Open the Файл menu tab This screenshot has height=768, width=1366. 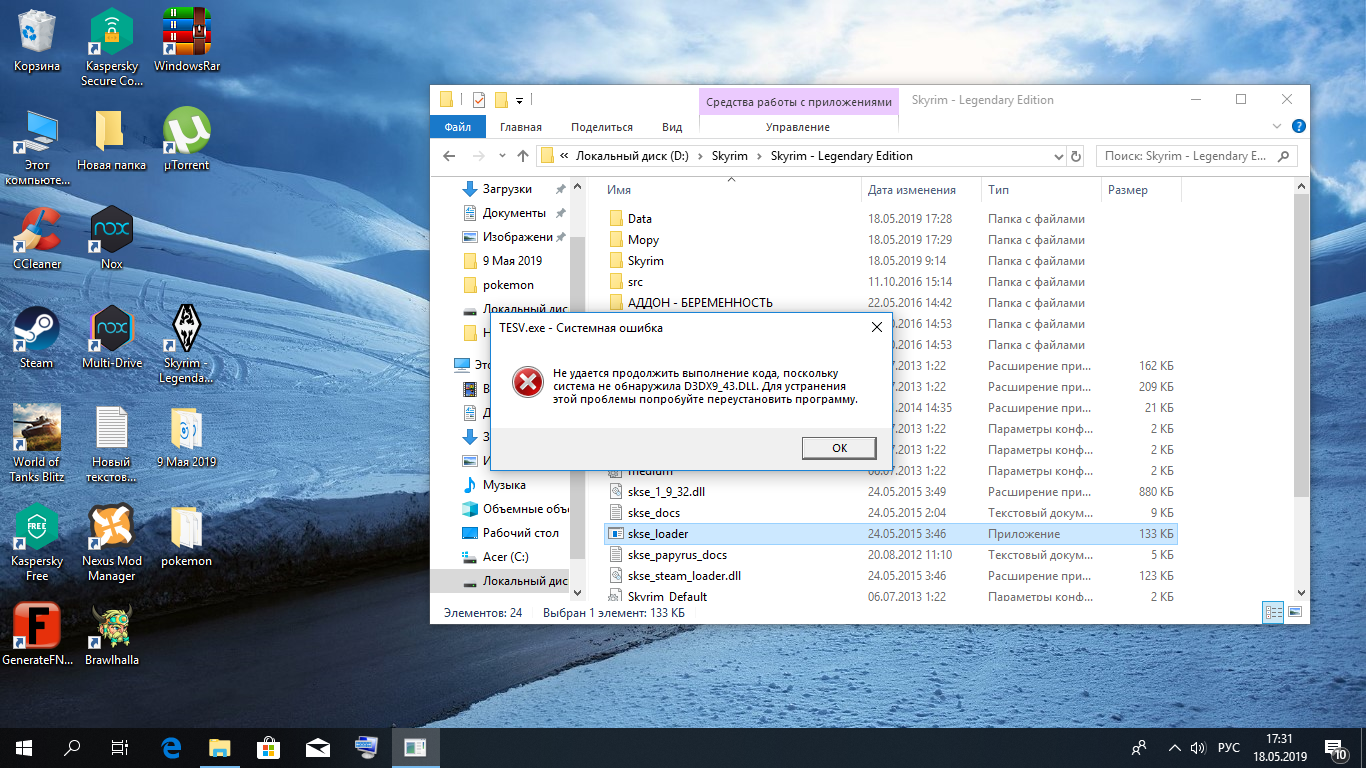458,127
